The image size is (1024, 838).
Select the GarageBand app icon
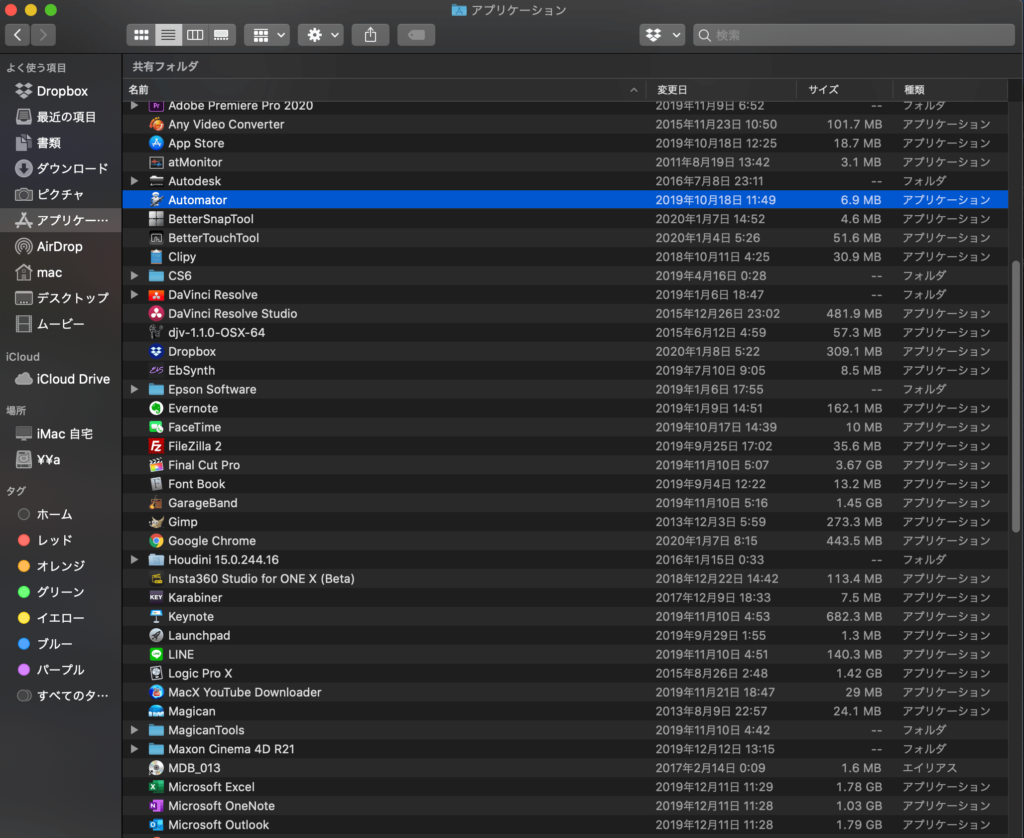click(156, 503)
